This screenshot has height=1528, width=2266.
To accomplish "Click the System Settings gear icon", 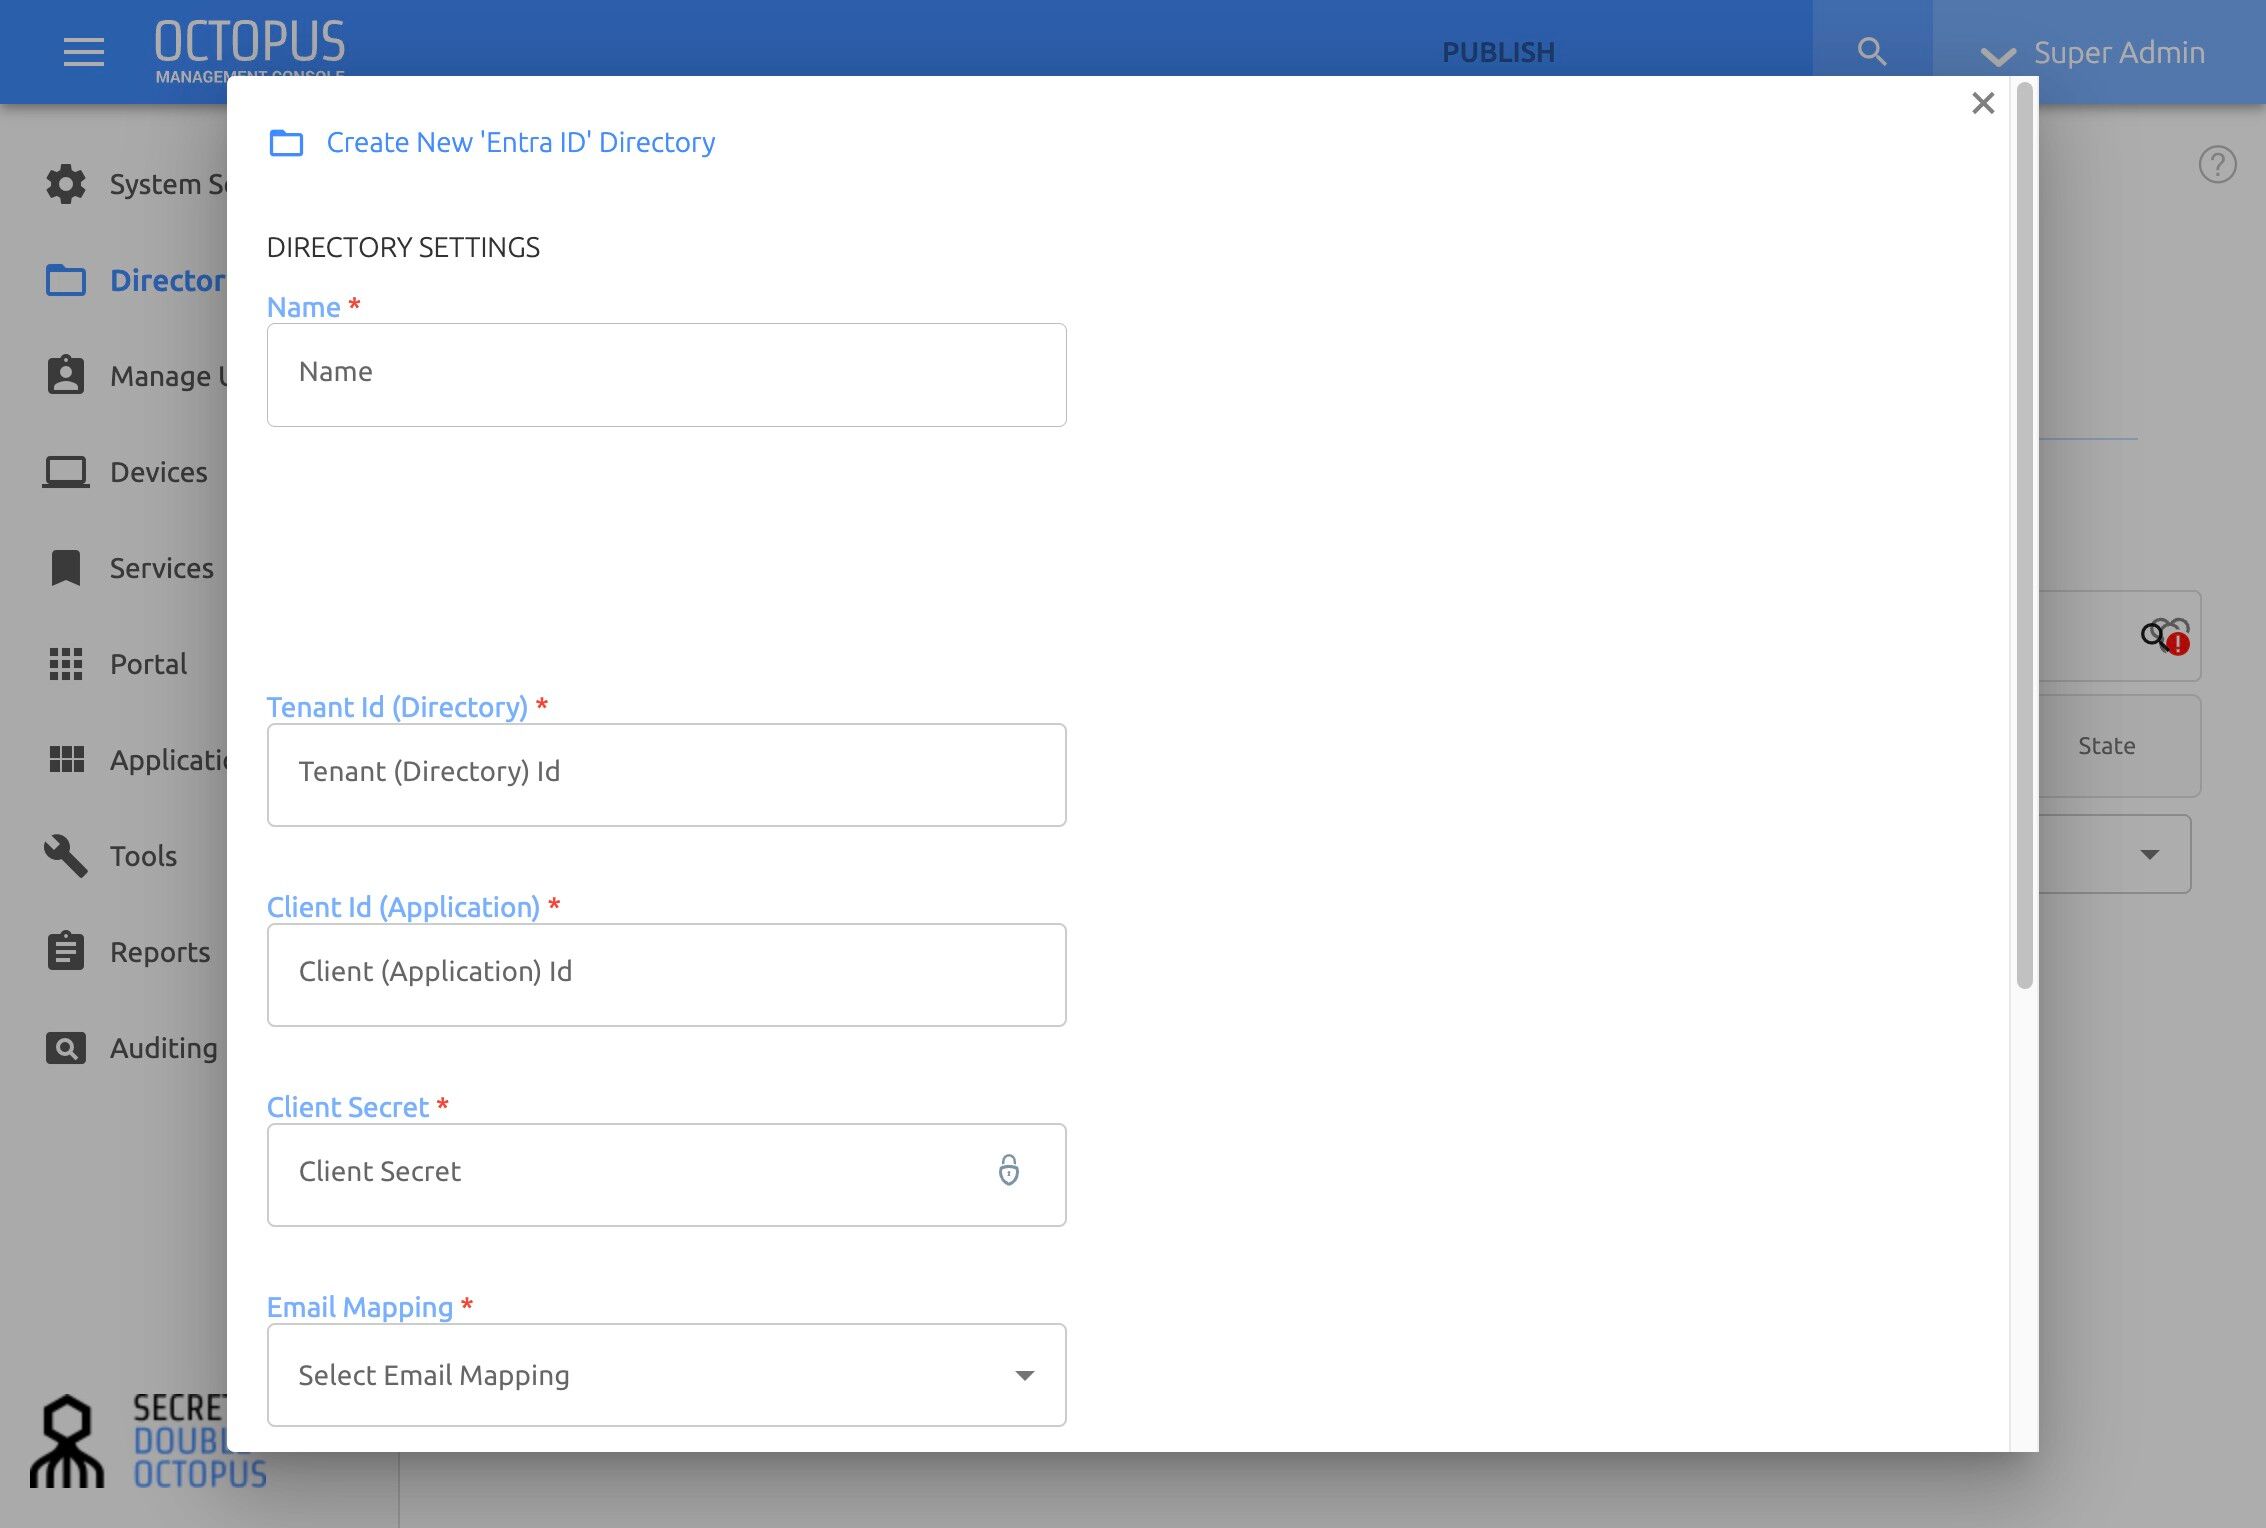I will (66, 184).
